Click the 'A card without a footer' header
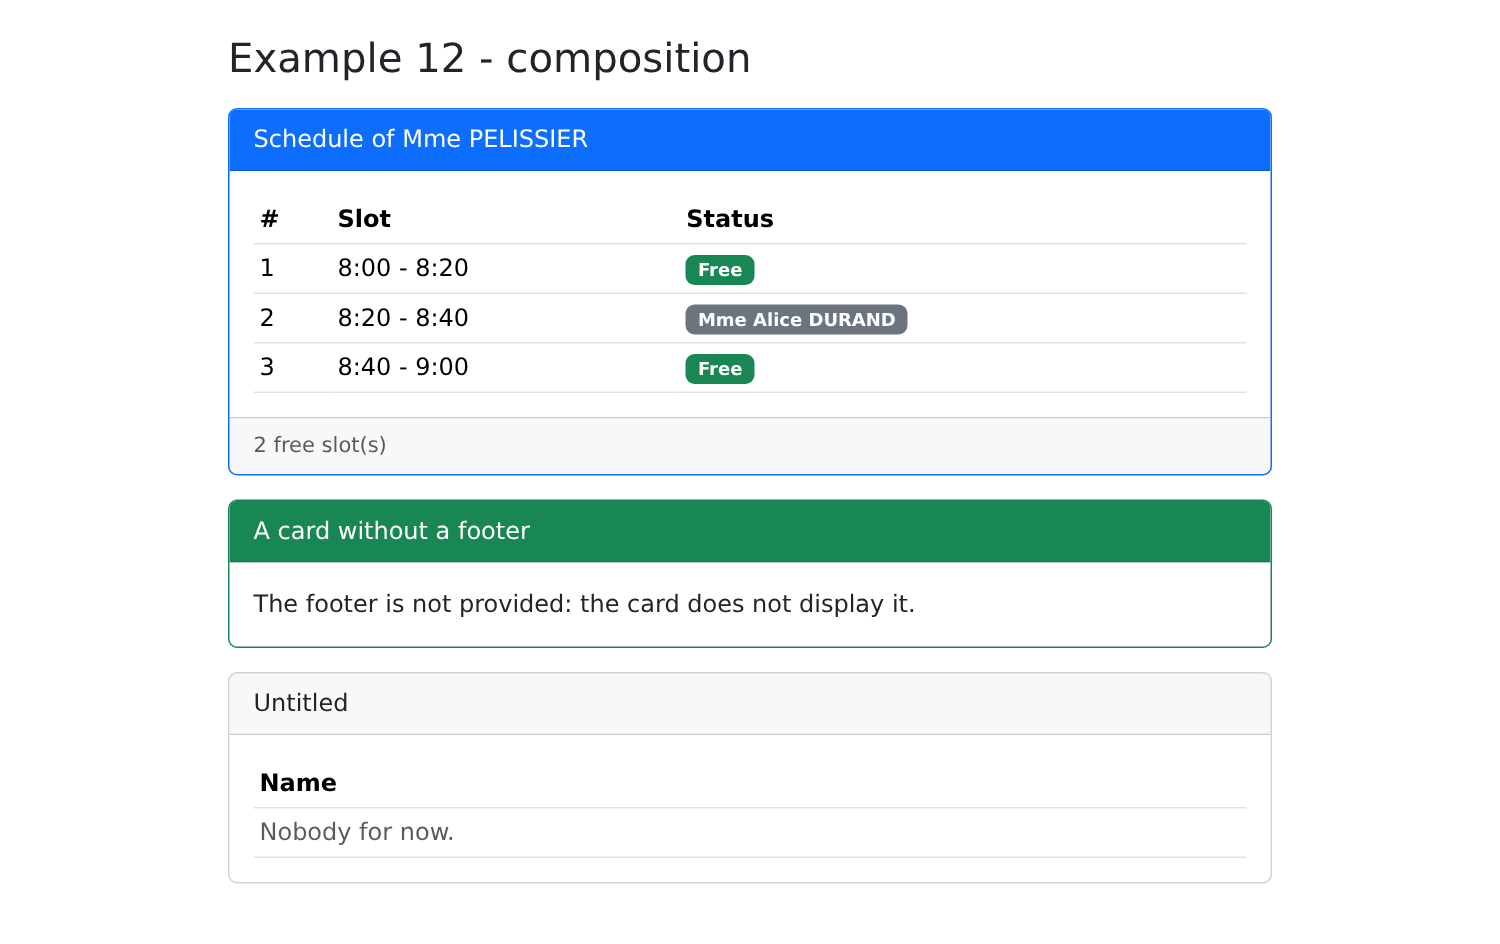Viewport: 1500px width, 944px height. coord(750,532)
